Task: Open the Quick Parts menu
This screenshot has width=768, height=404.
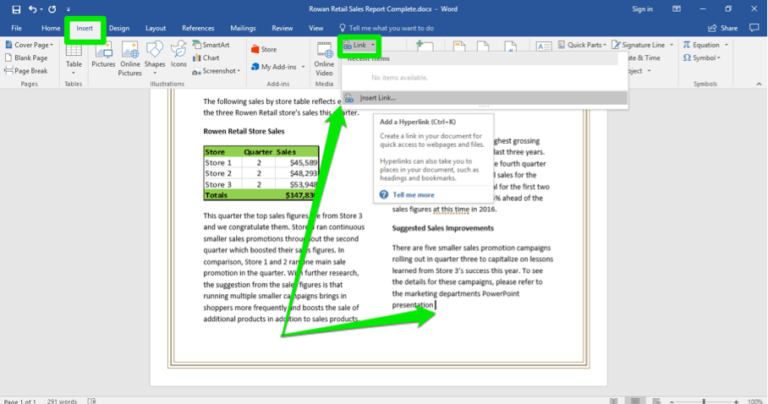Action: tap(581, 45)
